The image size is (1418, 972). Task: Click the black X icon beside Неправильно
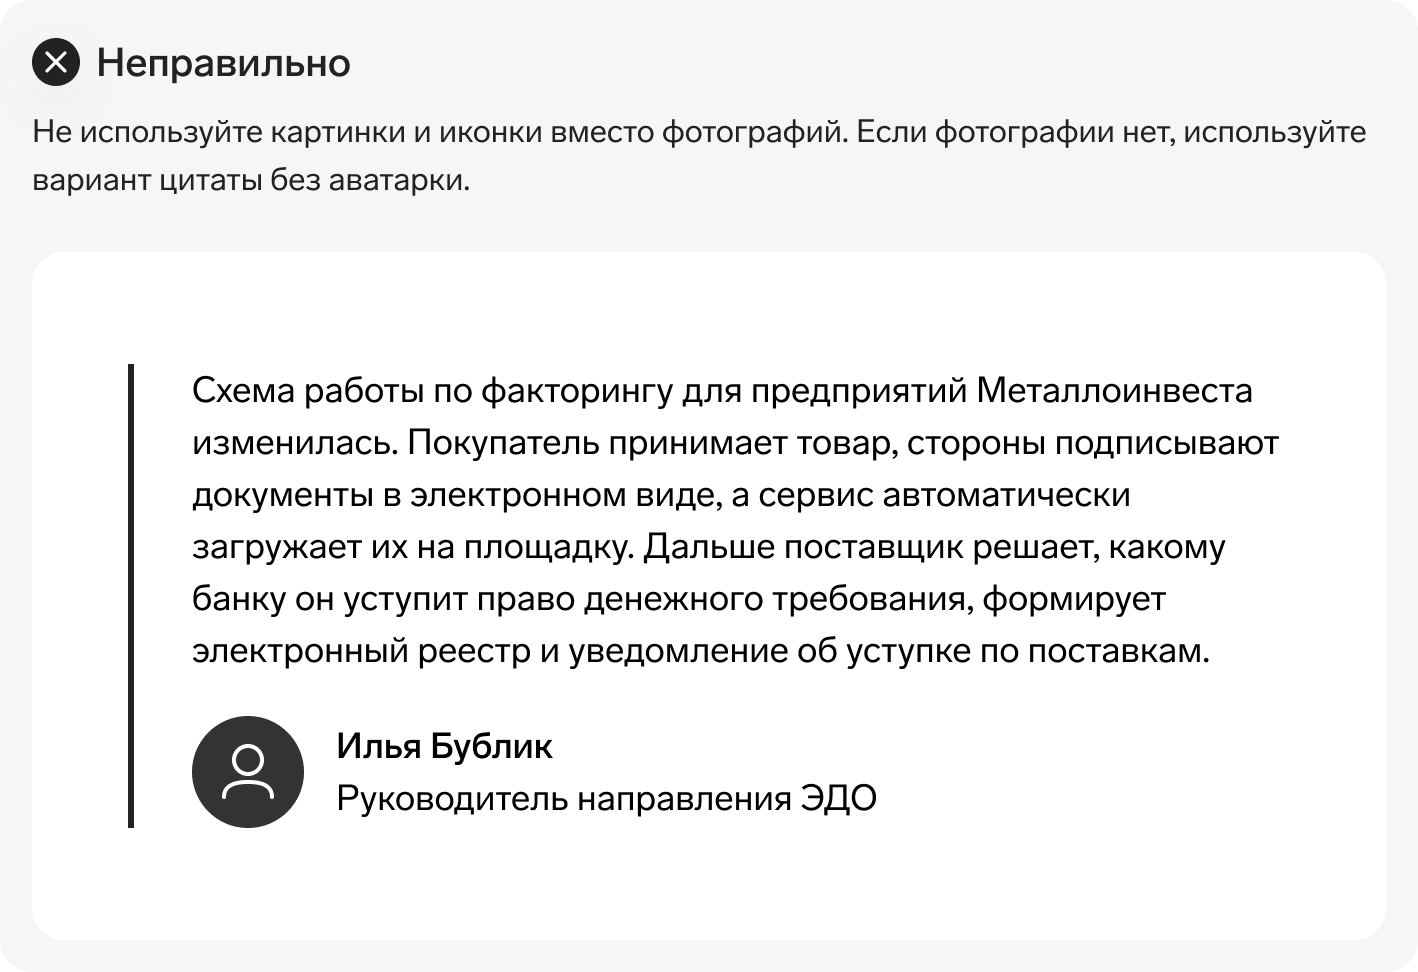tap(56, 62)
